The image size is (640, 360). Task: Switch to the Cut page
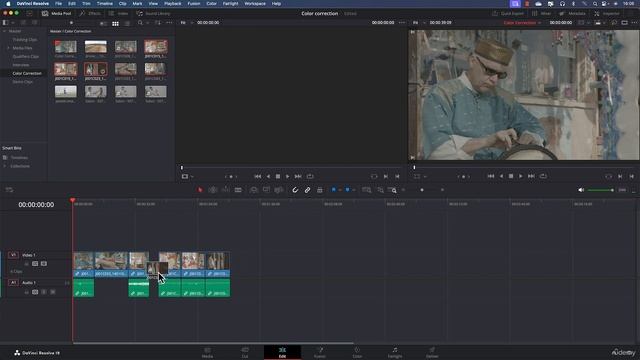[x=244, y=353]
